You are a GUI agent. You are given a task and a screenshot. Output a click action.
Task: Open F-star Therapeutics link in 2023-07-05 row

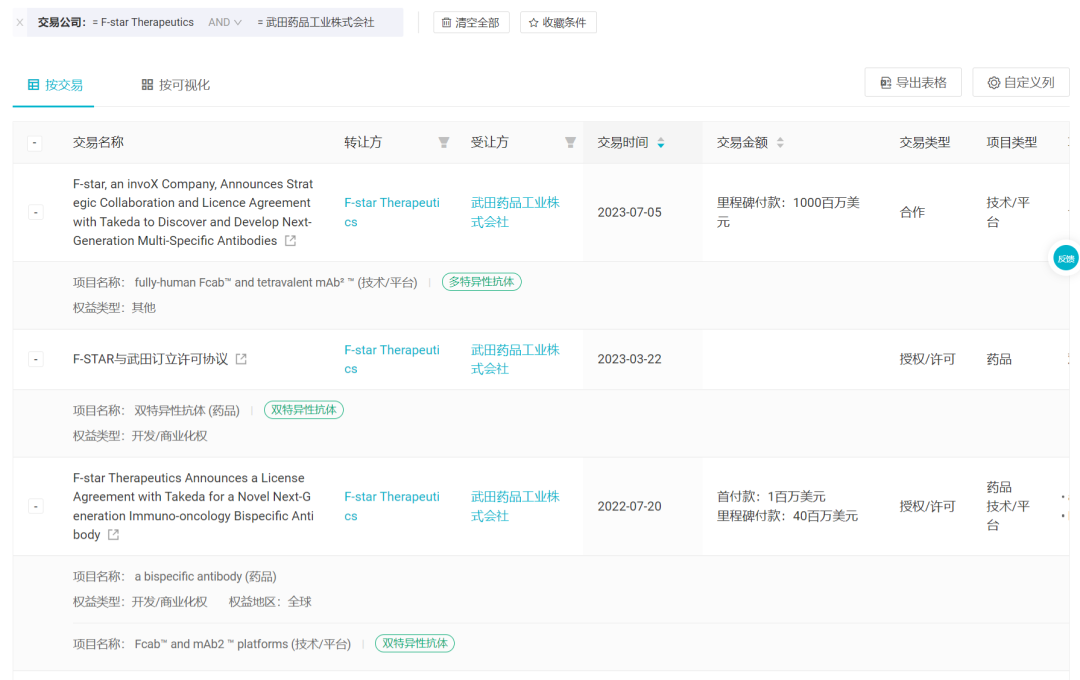click(x=392, y=212)
